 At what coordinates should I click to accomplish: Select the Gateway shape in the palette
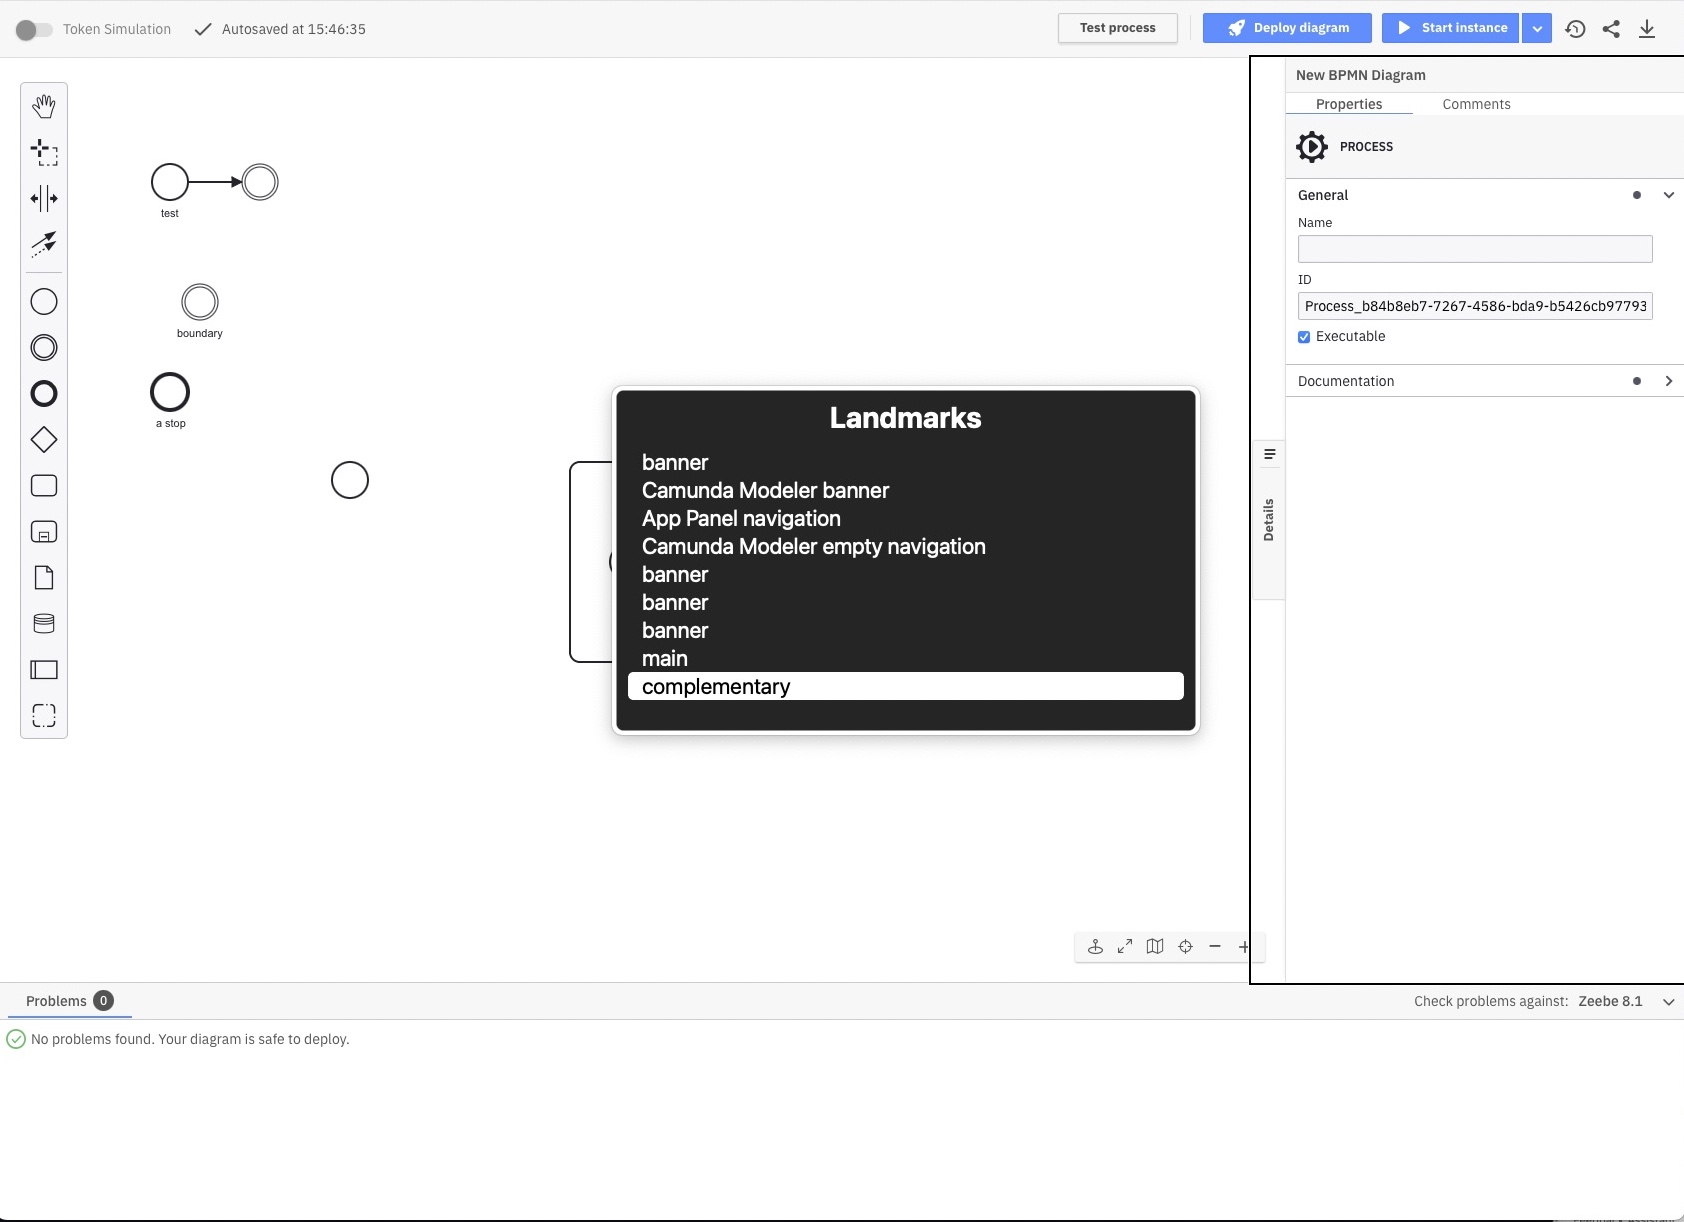click(44, 439)
